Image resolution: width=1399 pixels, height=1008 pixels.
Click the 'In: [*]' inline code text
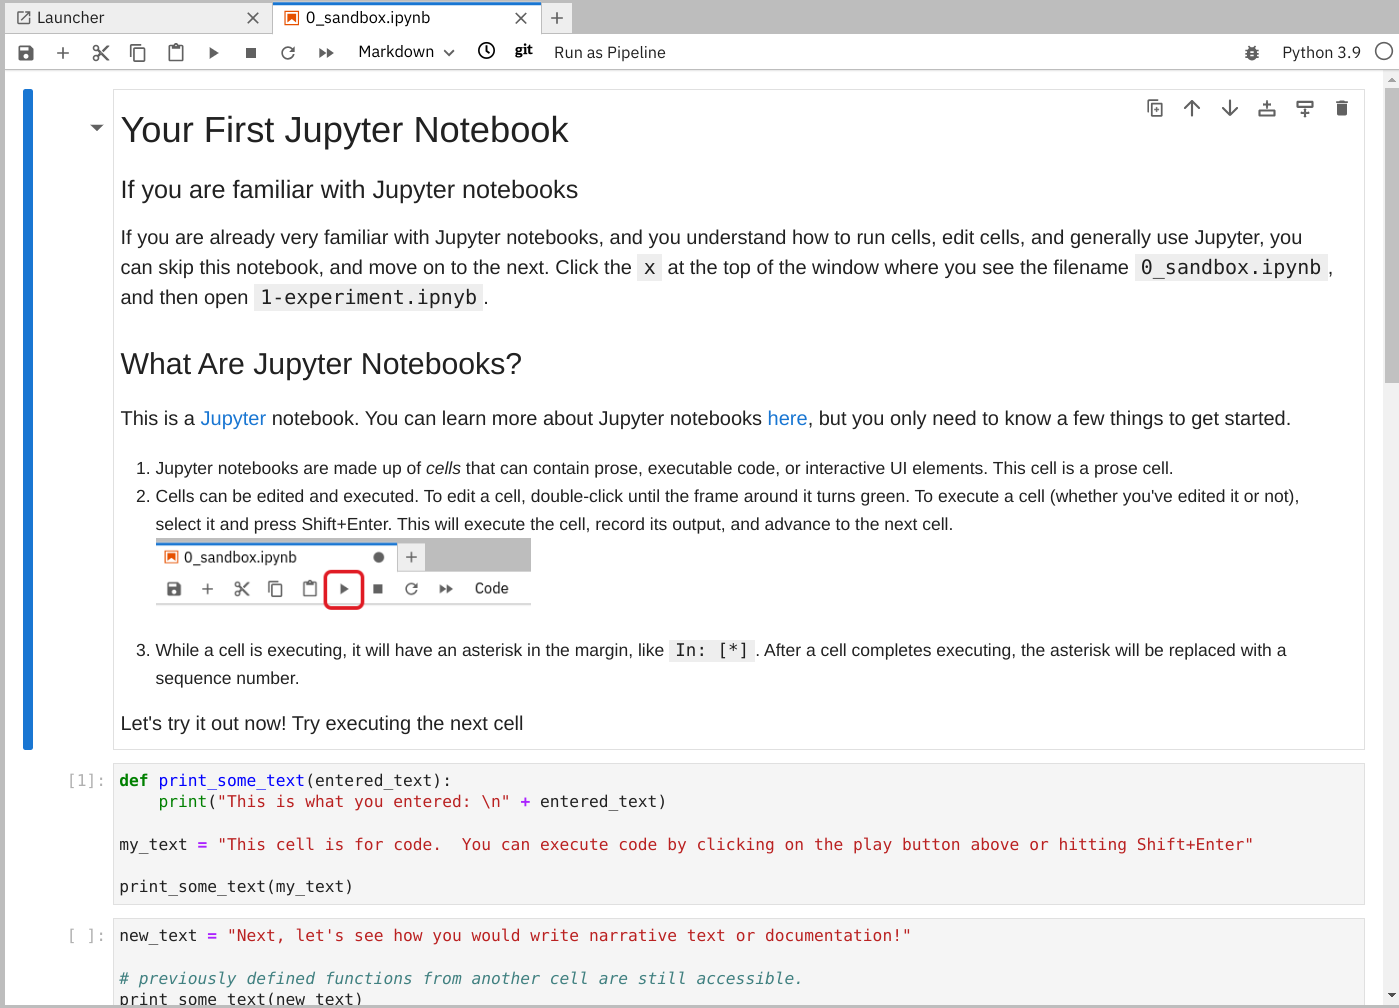(712, 650)
